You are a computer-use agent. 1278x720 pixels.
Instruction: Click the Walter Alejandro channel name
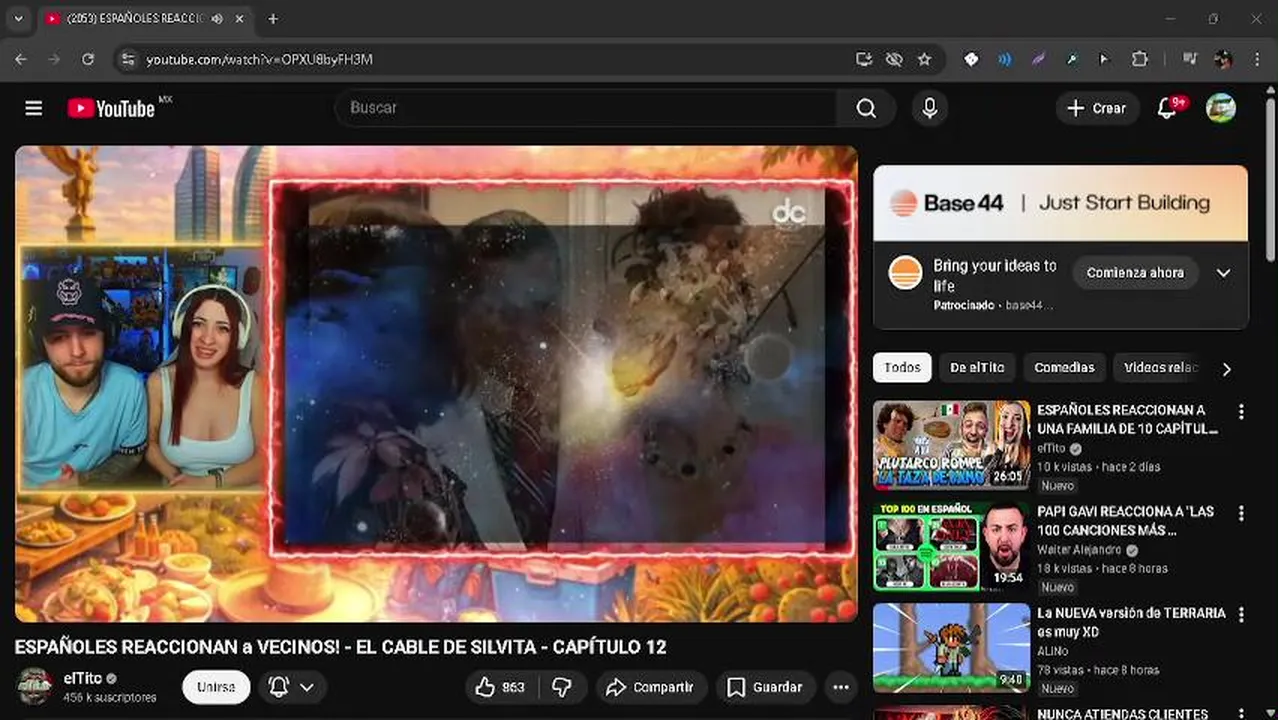click(1079, 550)
